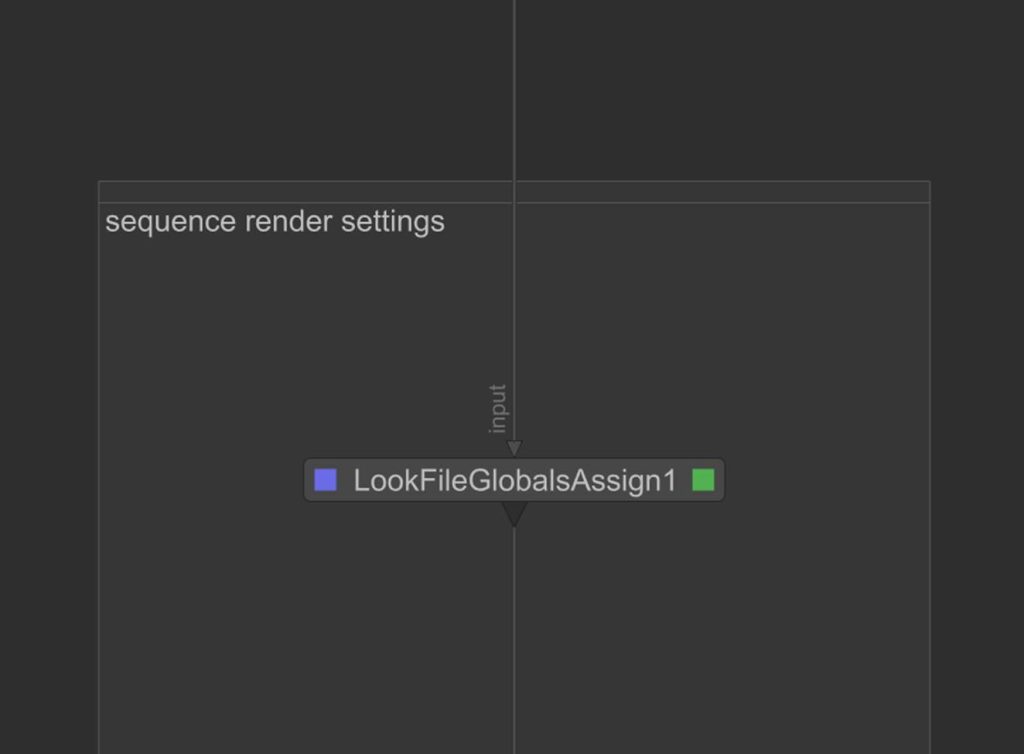
Task: Click the top-left corner of the backdrop
Action: click(100, 182)
